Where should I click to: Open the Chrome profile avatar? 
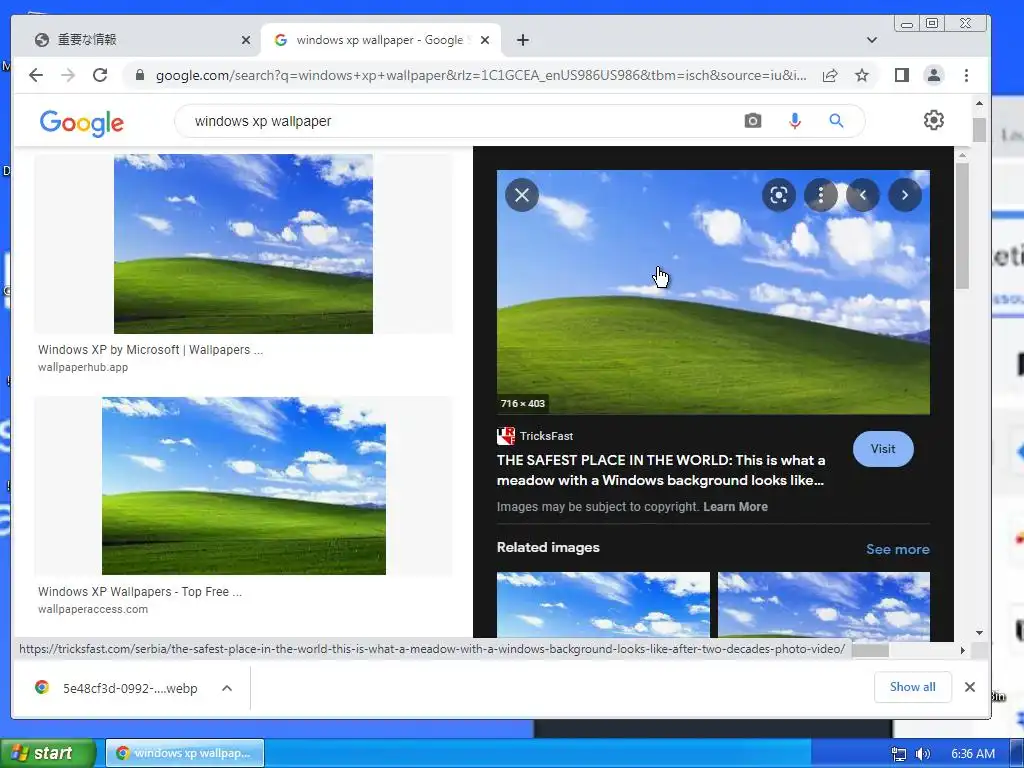(x=934, y=75)
